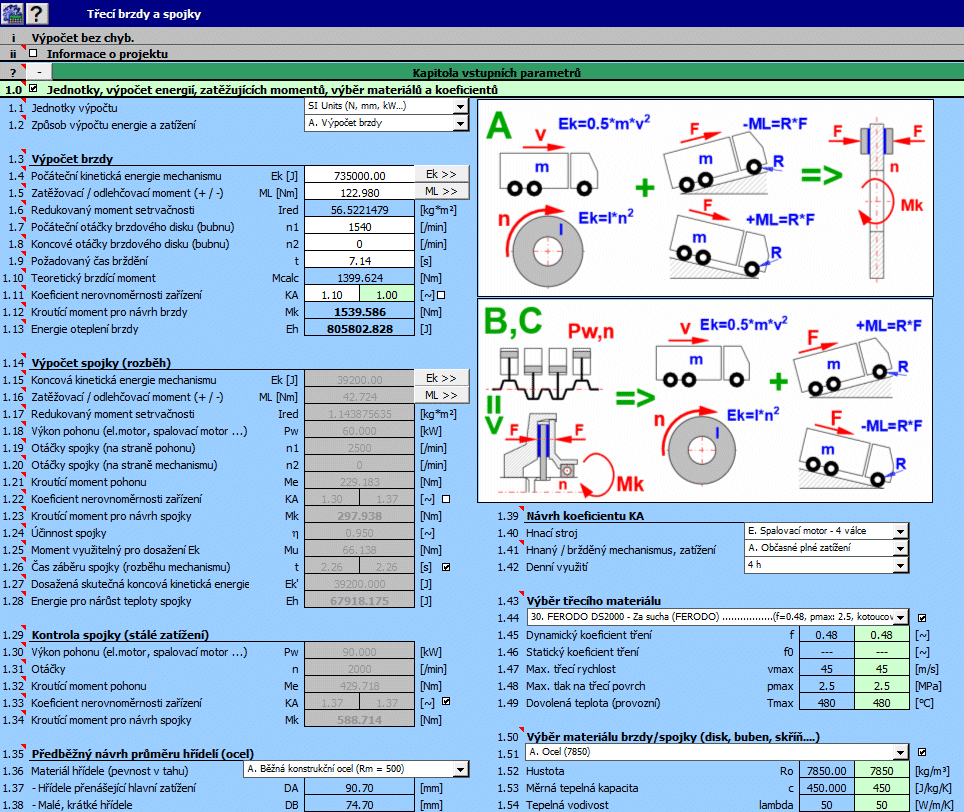Click the clutch diagram B,C illustration
Viewport: 964px width, 812px height.
coord(705,401)
